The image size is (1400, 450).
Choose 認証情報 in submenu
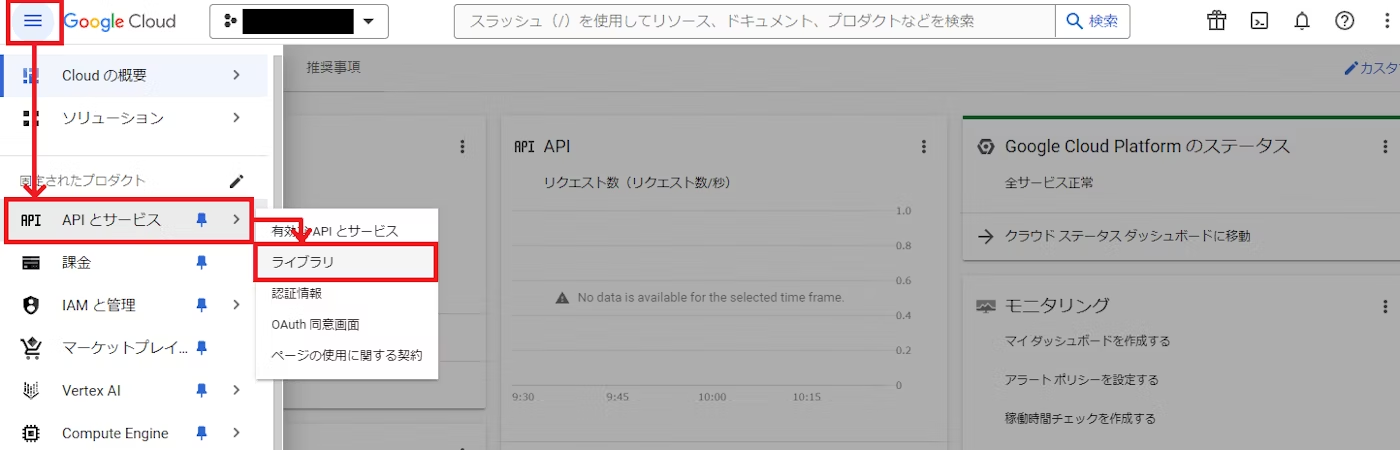tap(347, 293)
